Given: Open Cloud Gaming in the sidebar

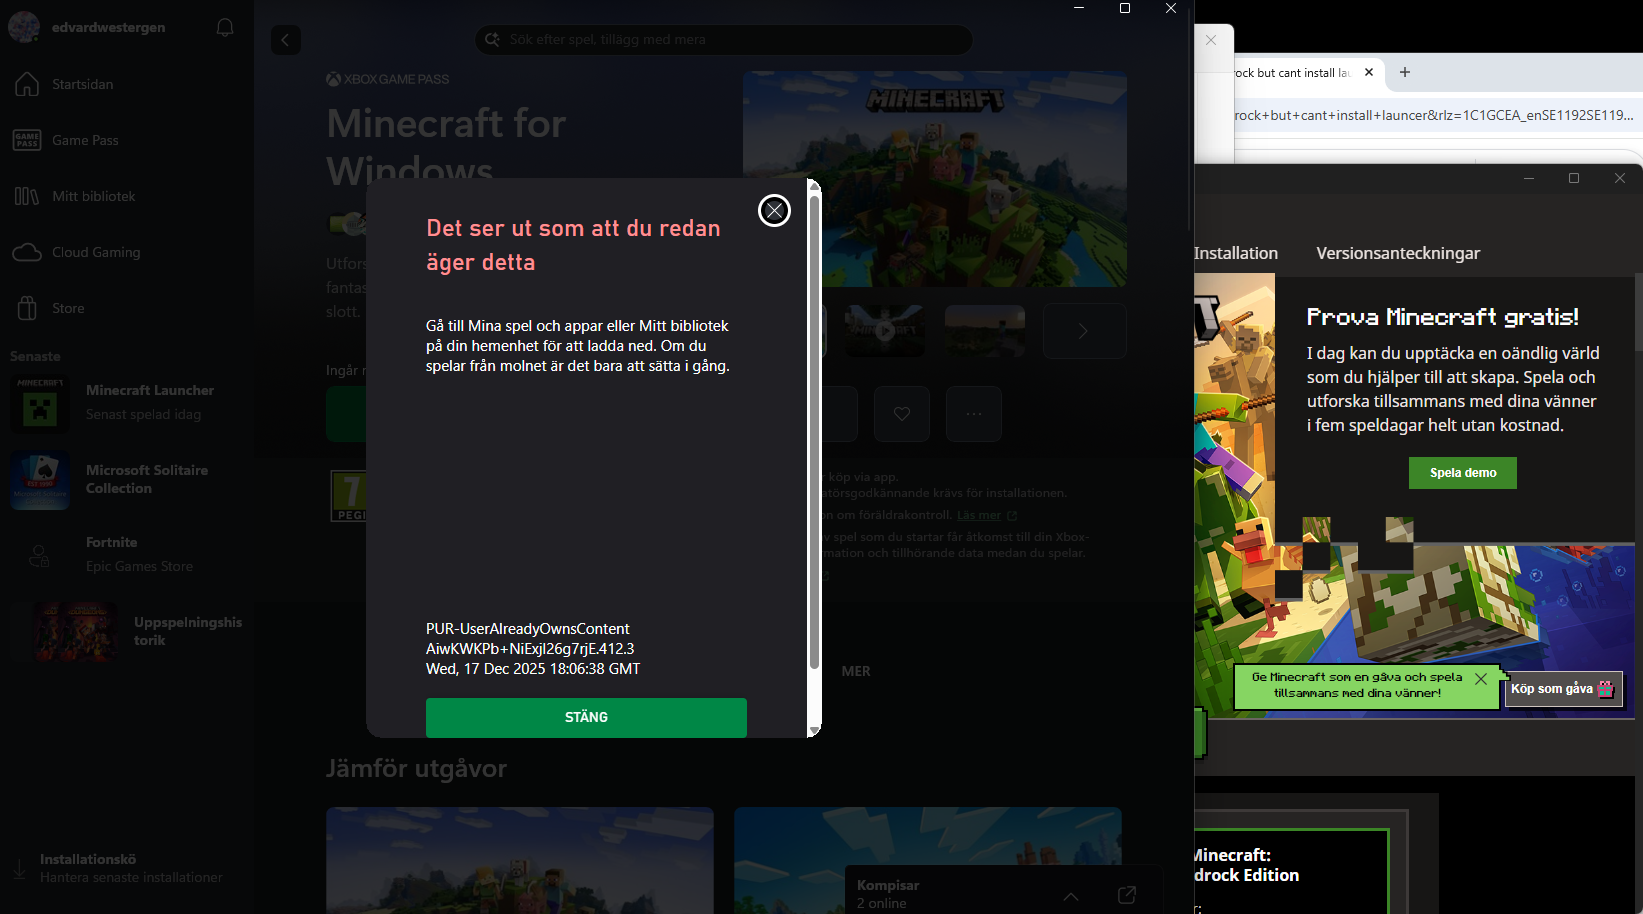Looking at the screenshot, I should coord(126,252).
